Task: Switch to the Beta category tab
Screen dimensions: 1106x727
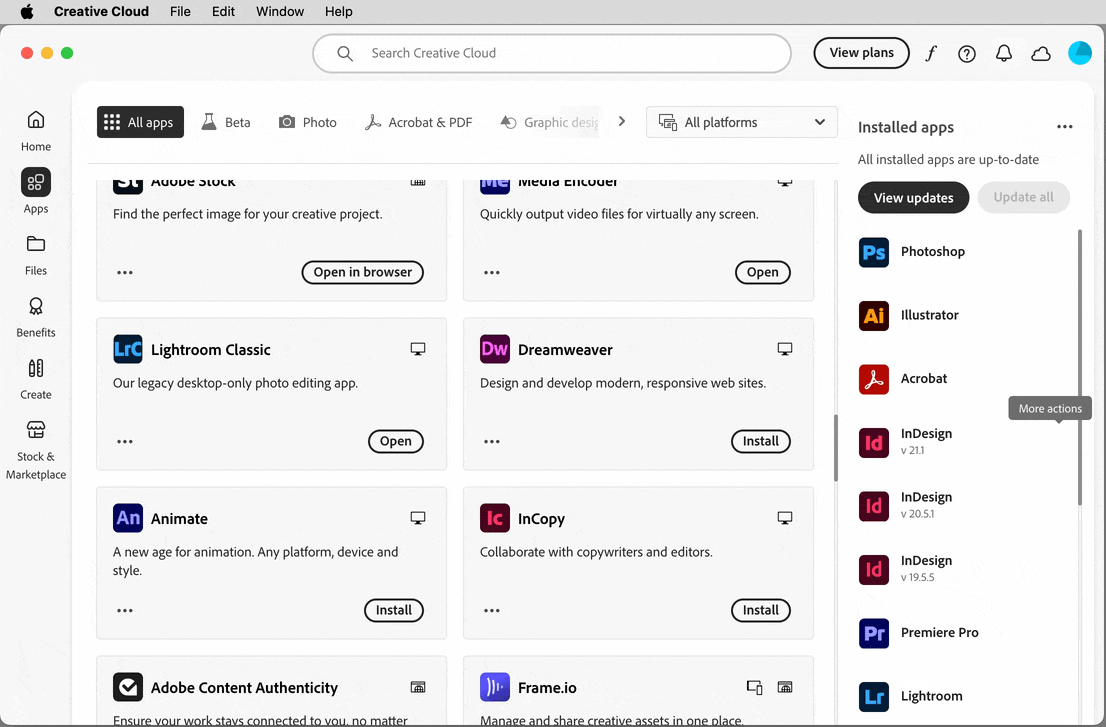Action: (226, 122)
